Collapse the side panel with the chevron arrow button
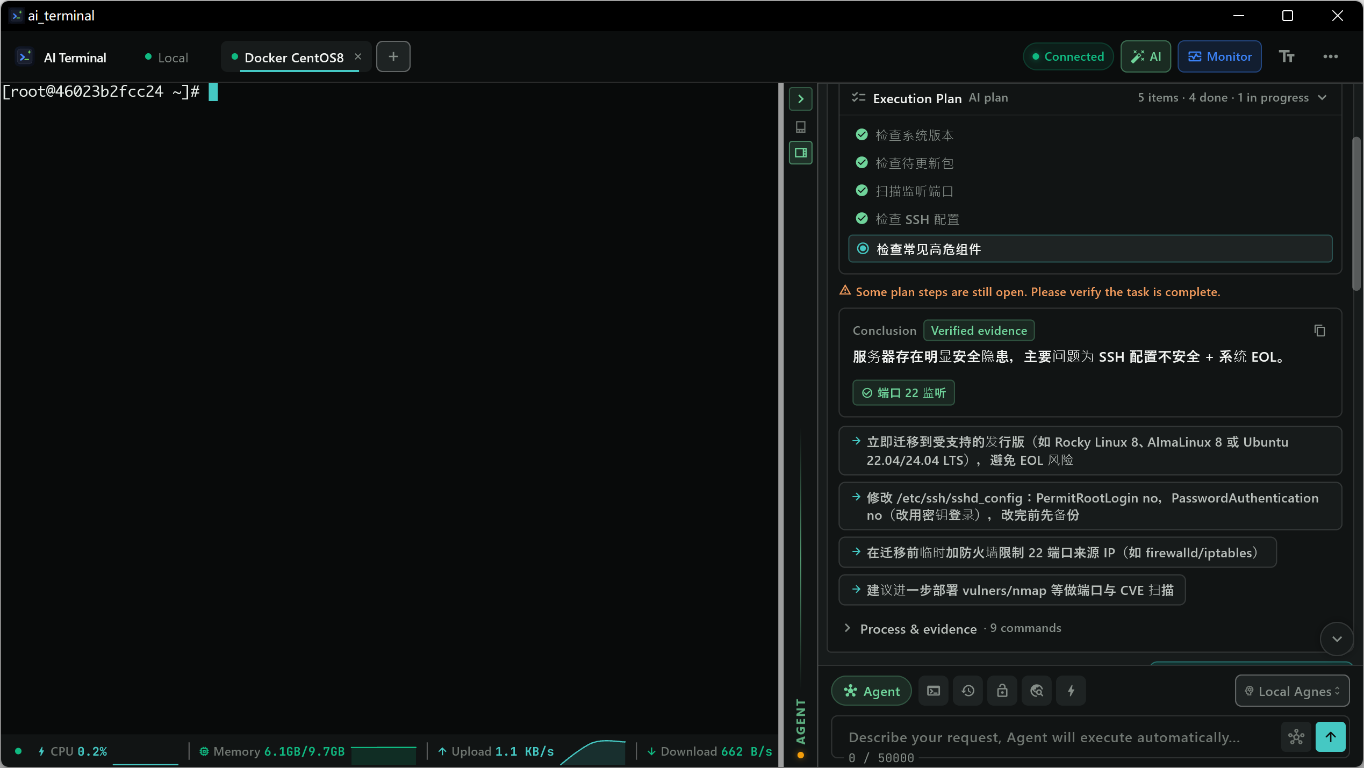 pyautogui.click(x=800, y=99)
